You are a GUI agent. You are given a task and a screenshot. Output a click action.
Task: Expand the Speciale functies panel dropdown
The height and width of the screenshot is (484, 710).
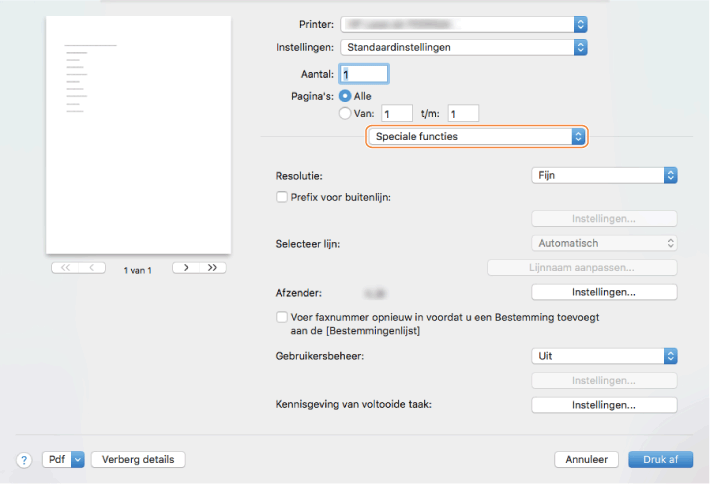click(476, 136)
